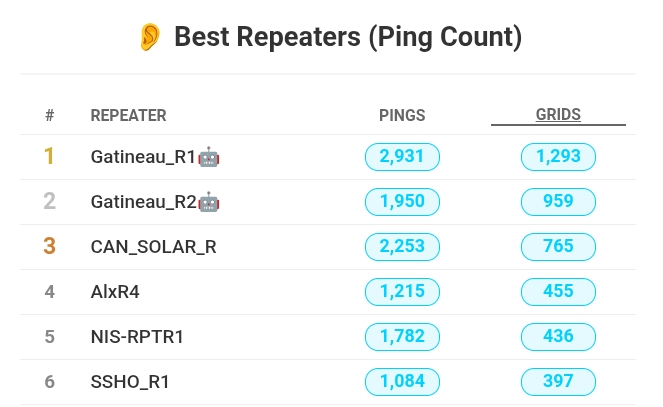Image resolution: width=663 pixels, height=407 pixels.
Task: Click the ear icon in the title
Action: 150,38
